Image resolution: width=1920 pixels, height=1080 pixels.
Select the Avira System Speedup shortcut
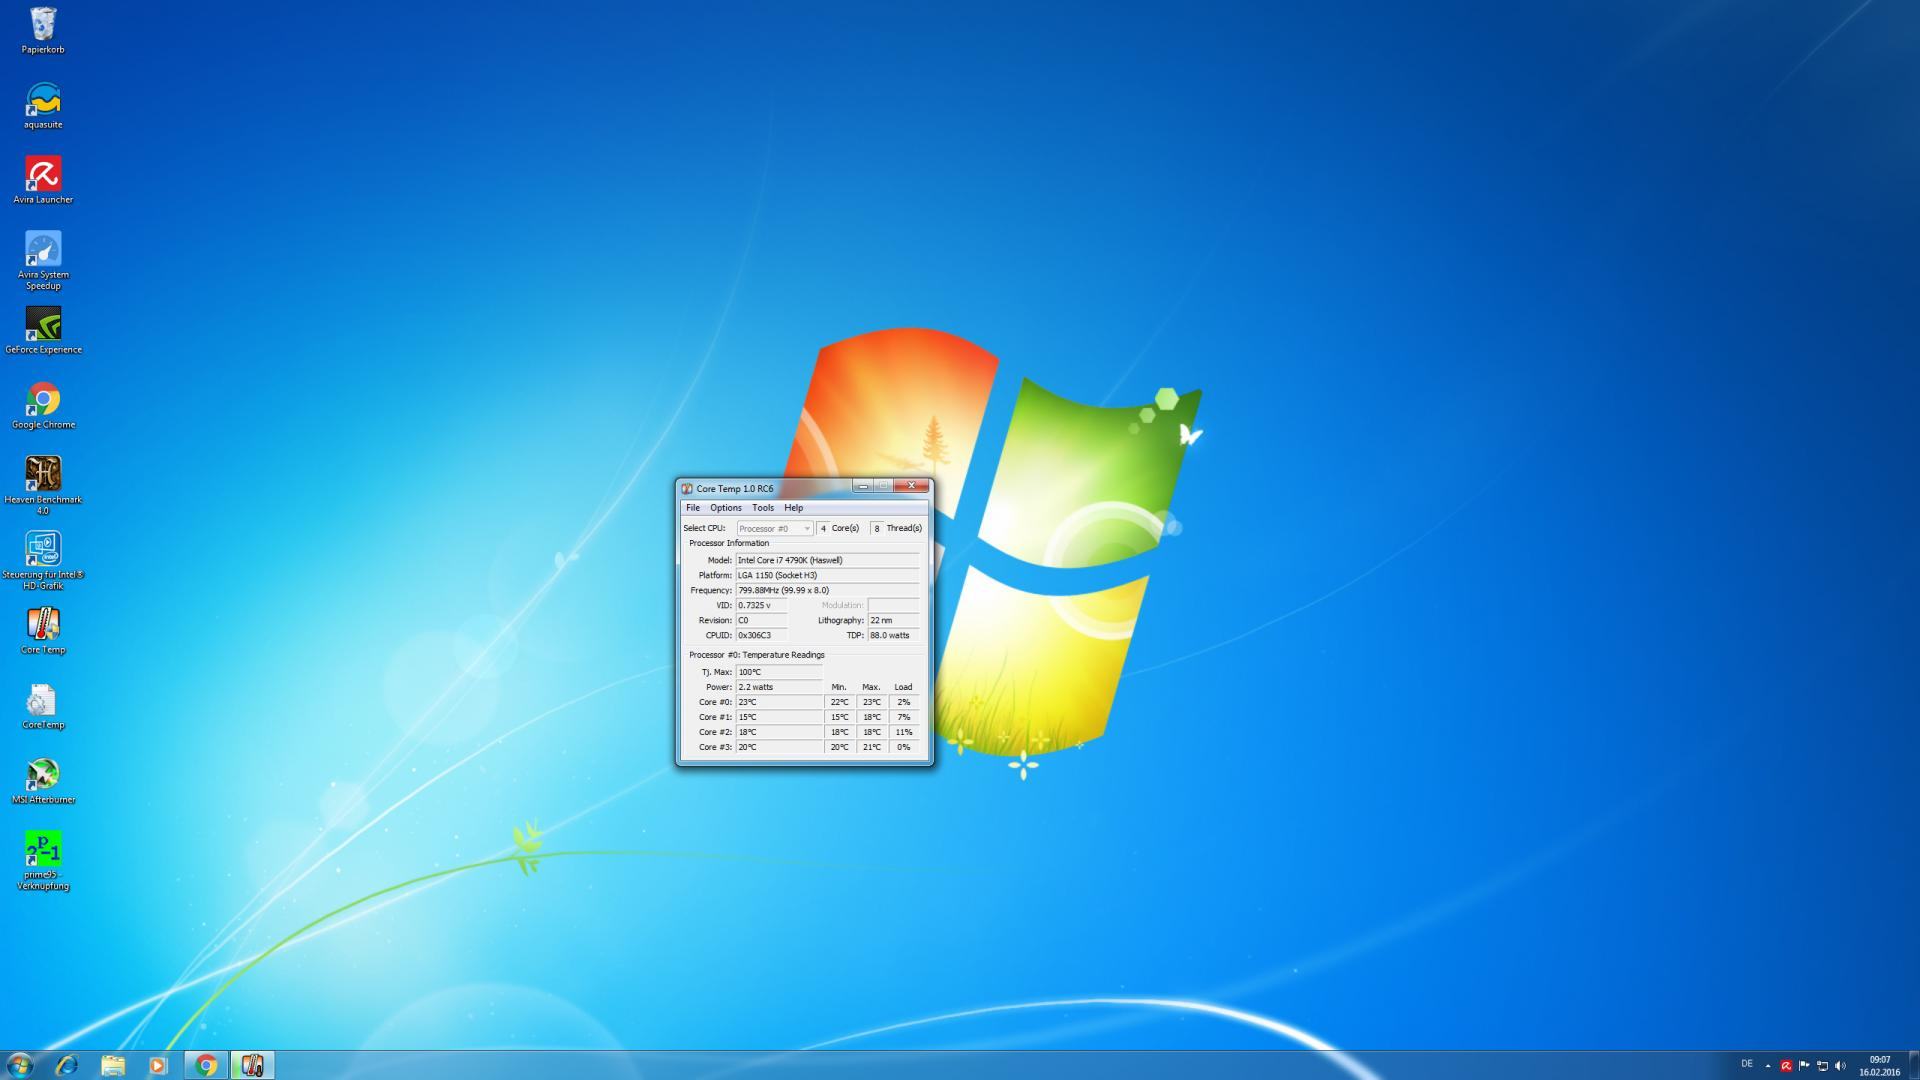click(43, 261)
